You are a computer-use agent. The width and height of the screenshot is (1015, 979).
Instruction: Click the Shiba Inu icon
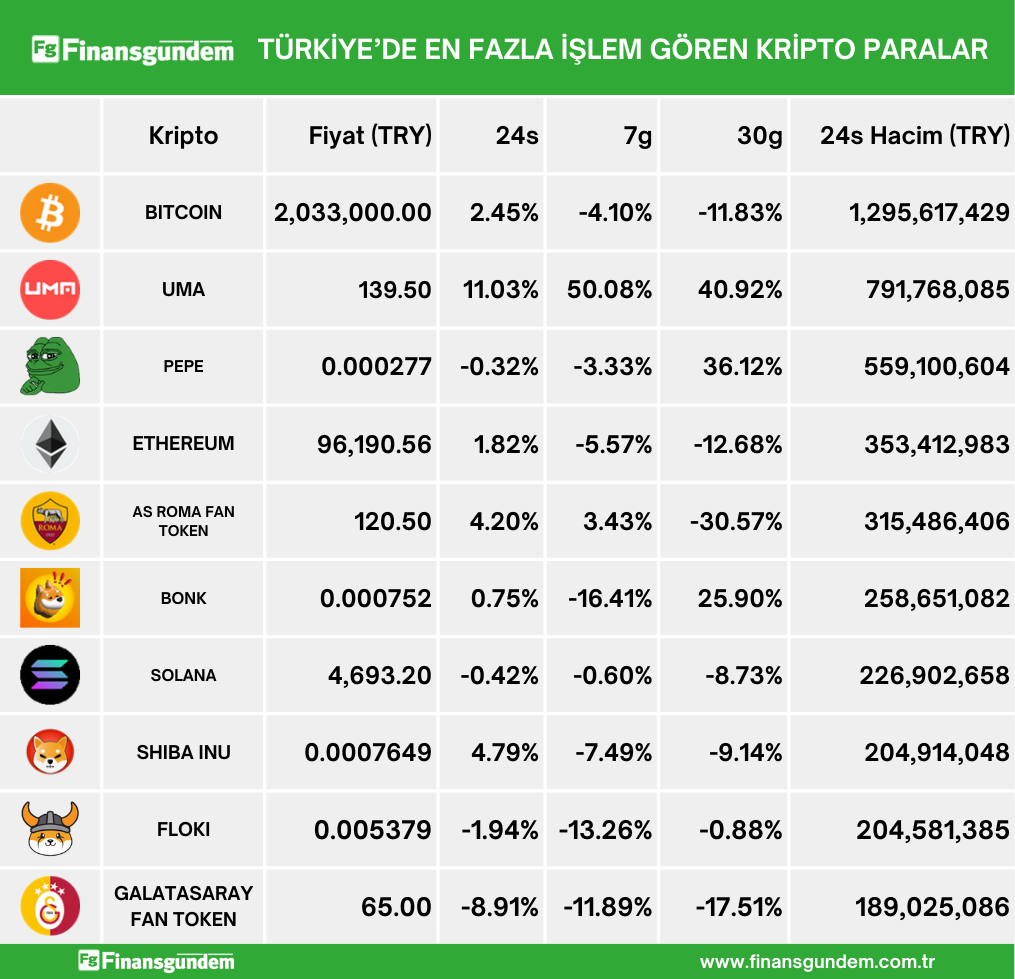pos(50,752)
